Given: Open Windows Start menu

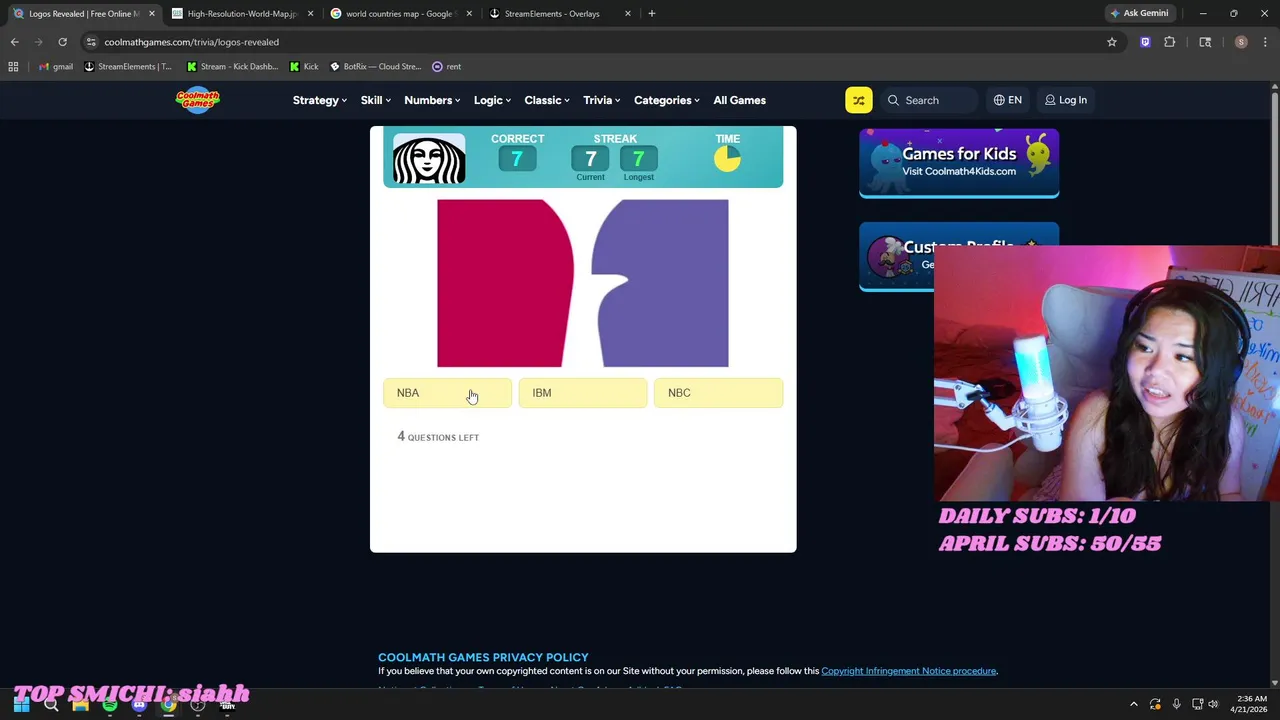Looking at the screenshot, I should pos(21,705).
